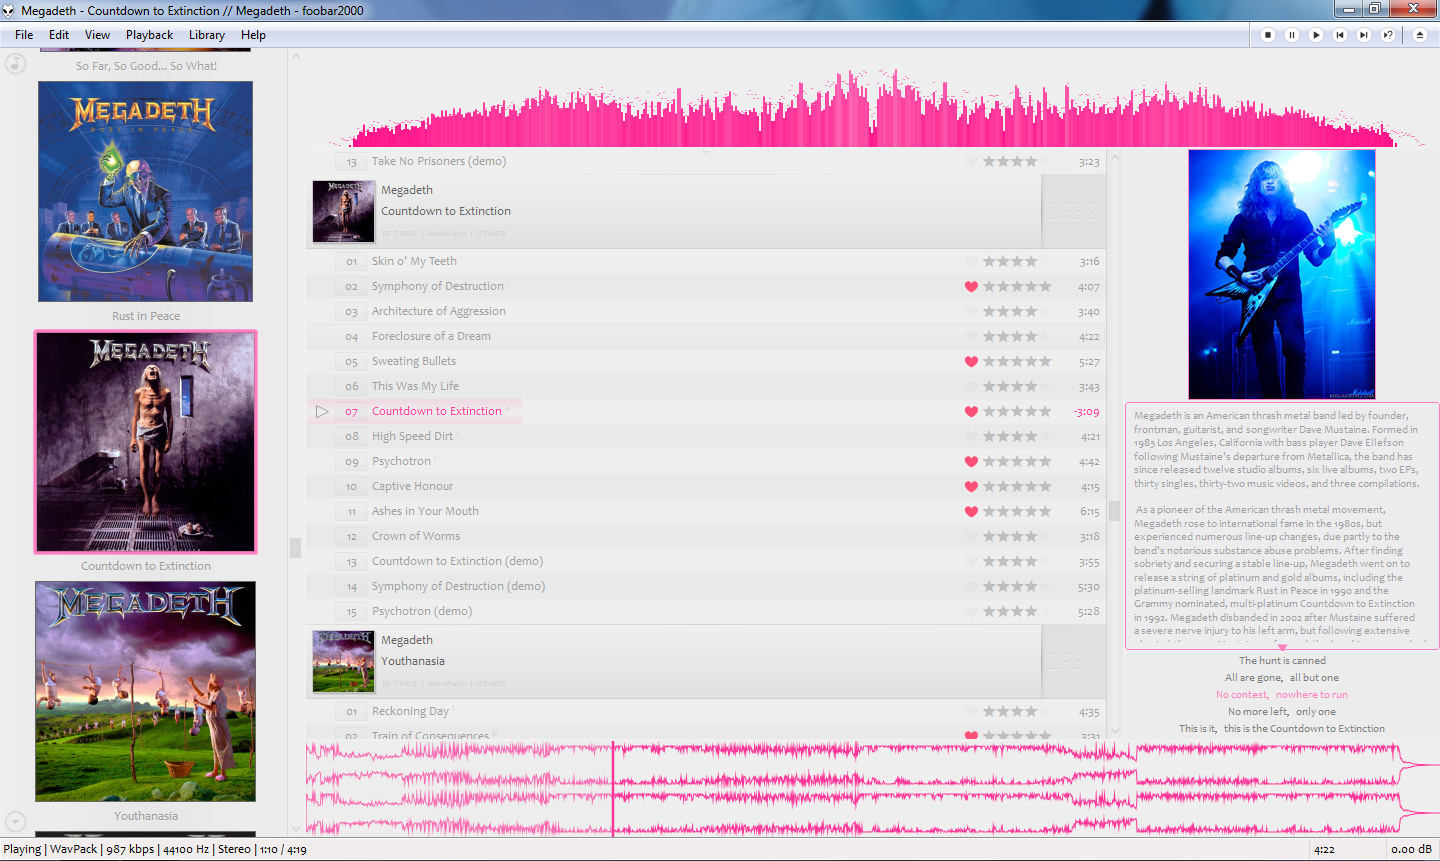Click the now-playing triangle beside track 07
The image size is (1440, 861).
322,411
